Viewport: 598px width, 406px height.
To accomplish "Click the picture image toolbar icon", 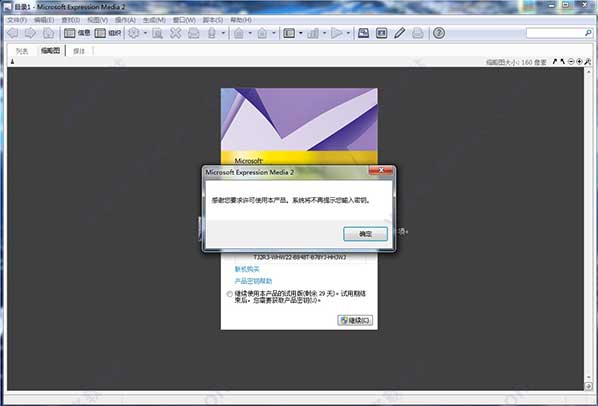I will pos(363,33).
